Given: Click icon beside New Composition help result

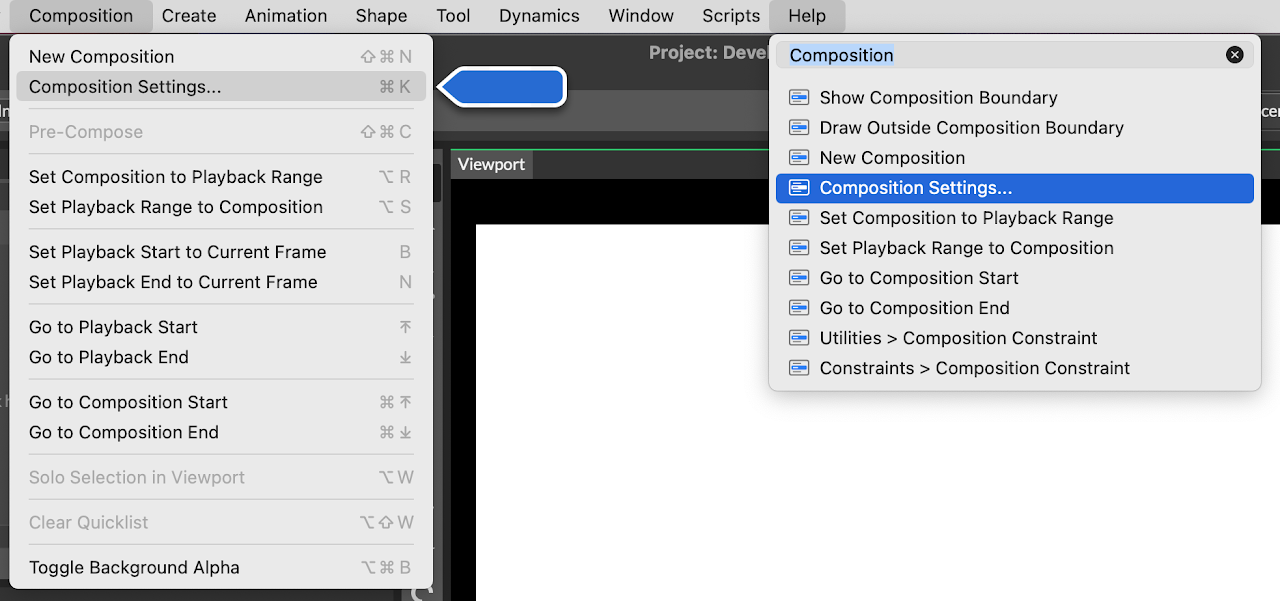Looking at the screenshot, I should [798, 158].
